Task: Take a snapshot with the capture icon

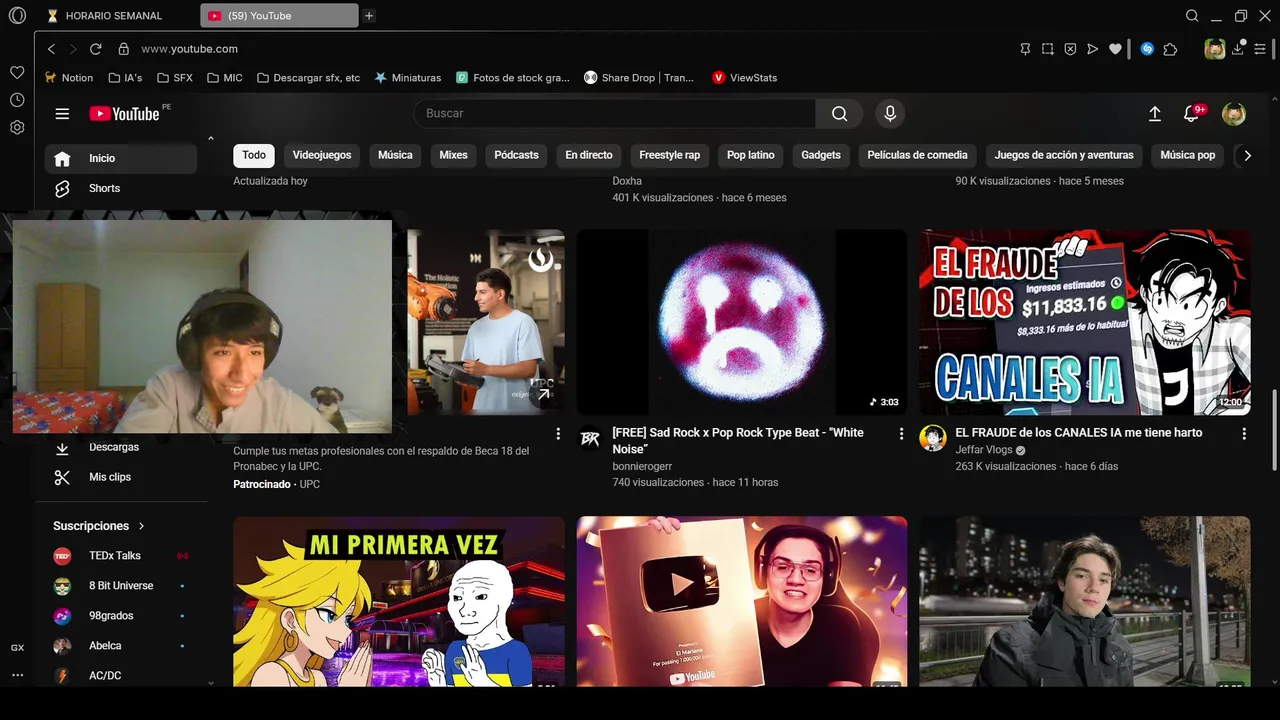Action: tap(1047, 49)
